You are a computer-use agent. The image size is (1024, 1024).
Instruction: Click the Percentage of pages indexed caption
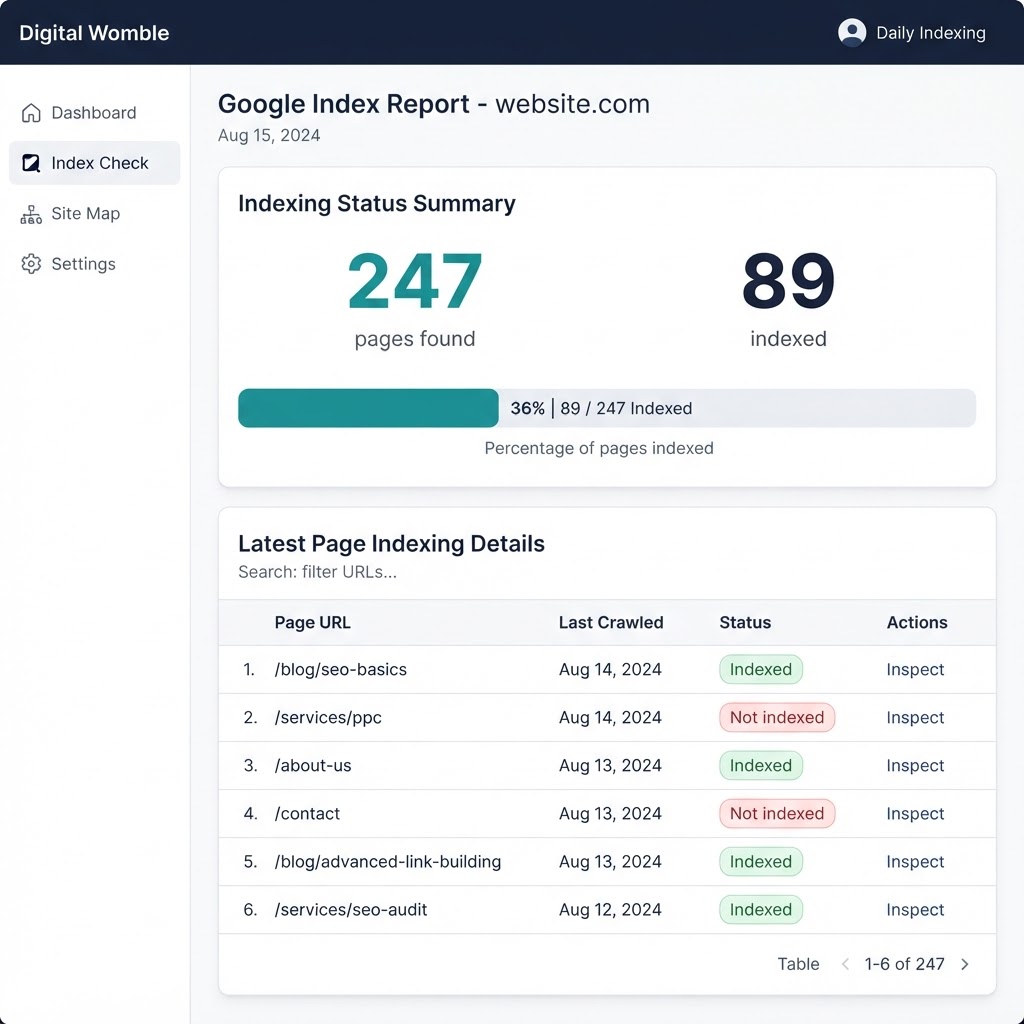click(599, 448)
